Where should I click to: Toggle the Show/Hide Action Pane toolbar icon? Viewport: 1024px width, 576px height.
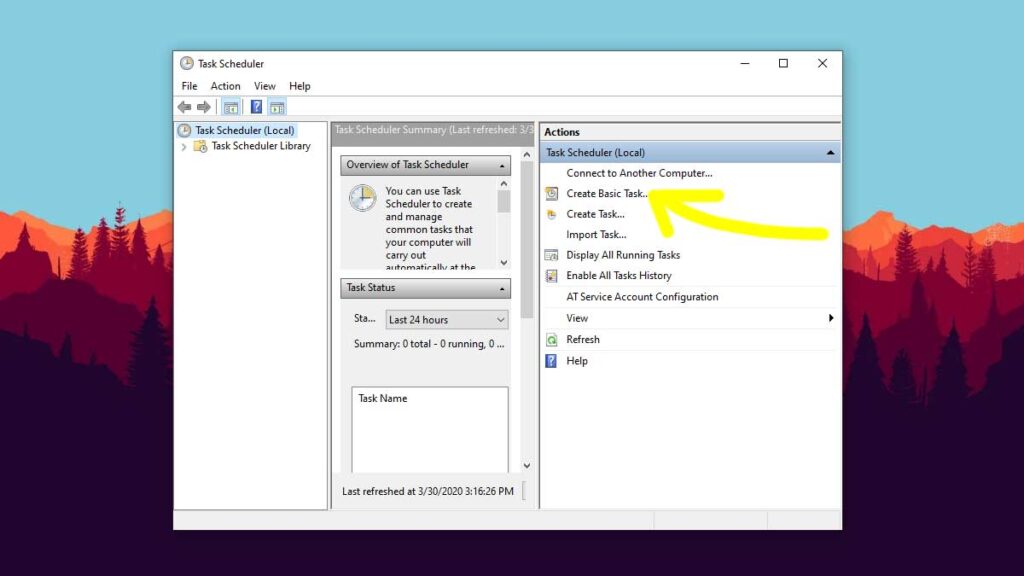tap(277, 107)
